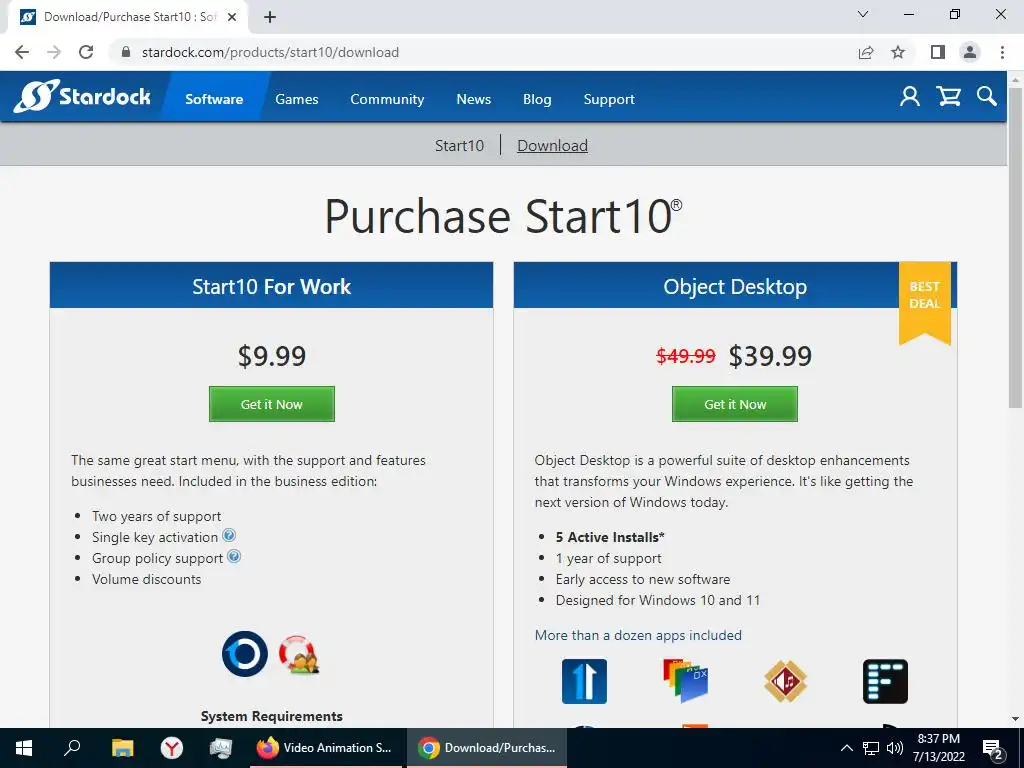Click the page vertical scrollbar thumb

coord(1015,248)
